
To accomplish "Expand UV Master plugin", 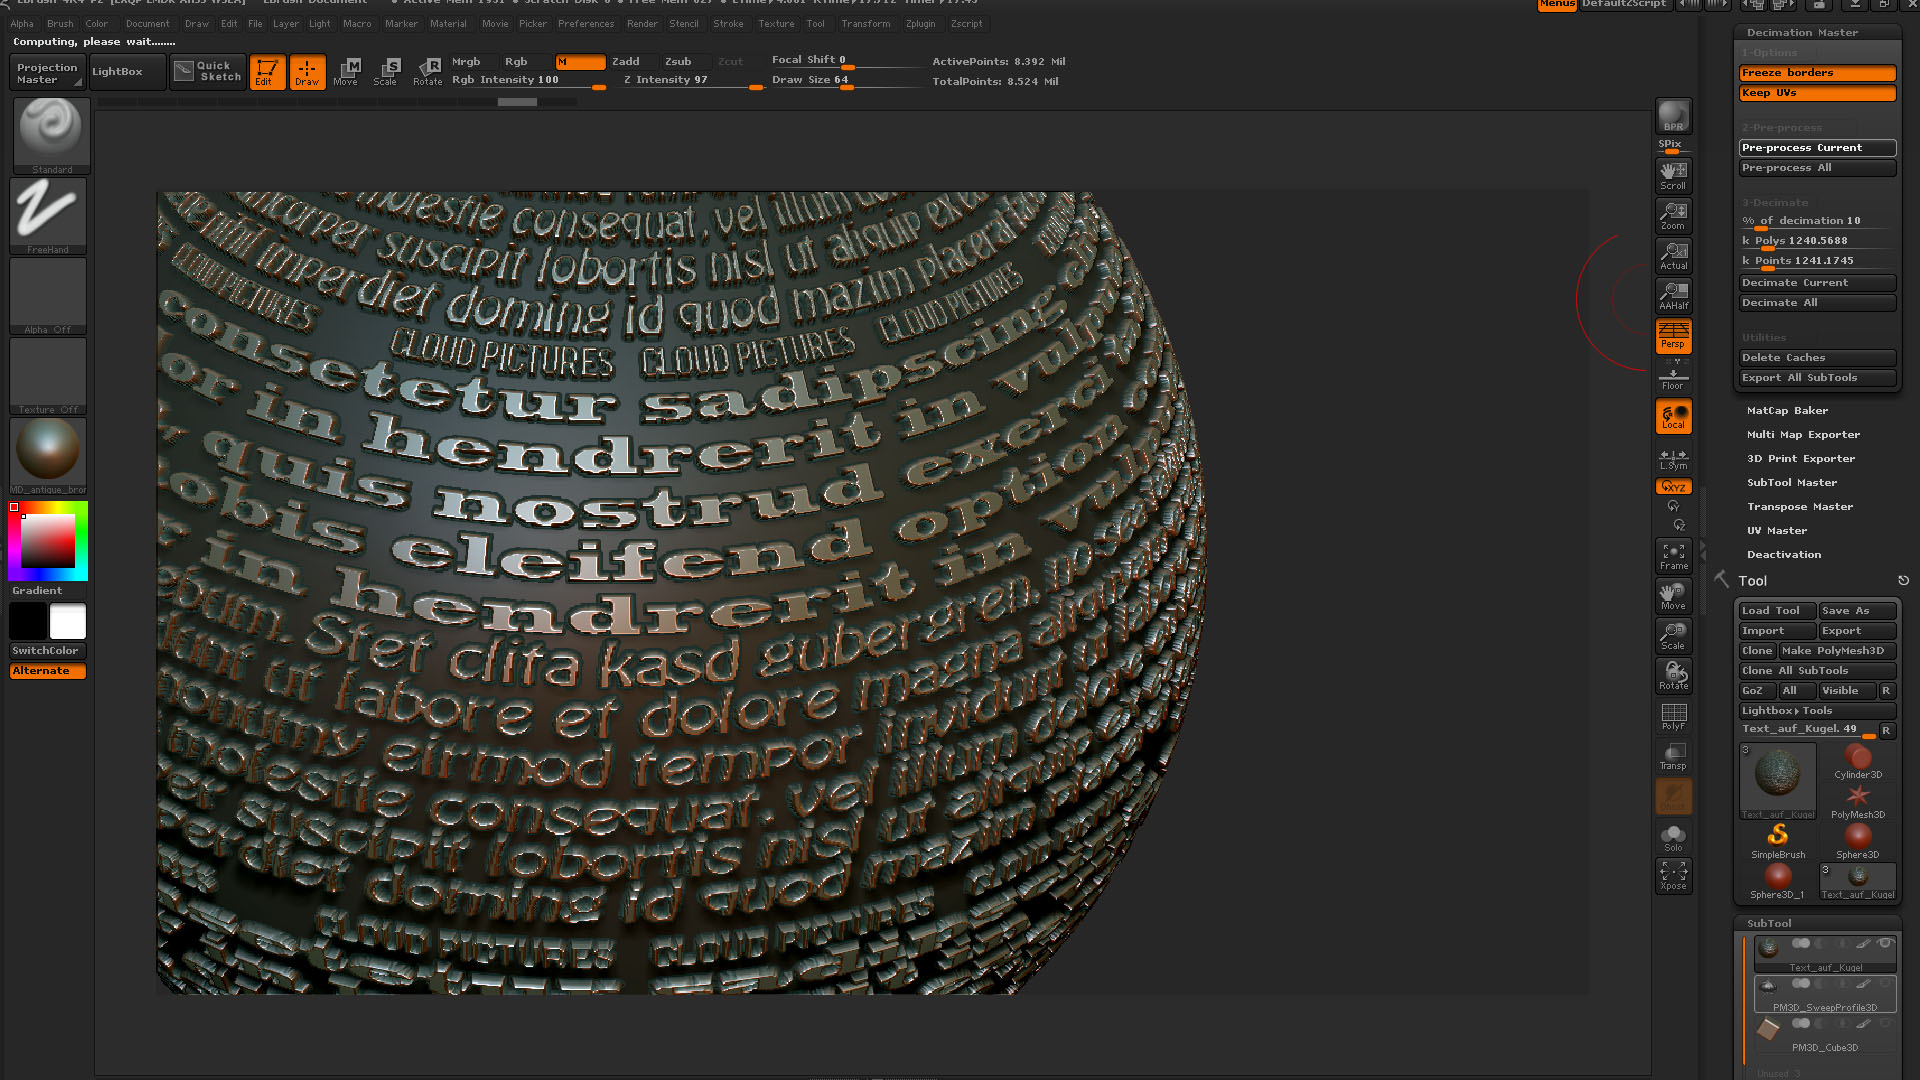I will [1776, 531].
